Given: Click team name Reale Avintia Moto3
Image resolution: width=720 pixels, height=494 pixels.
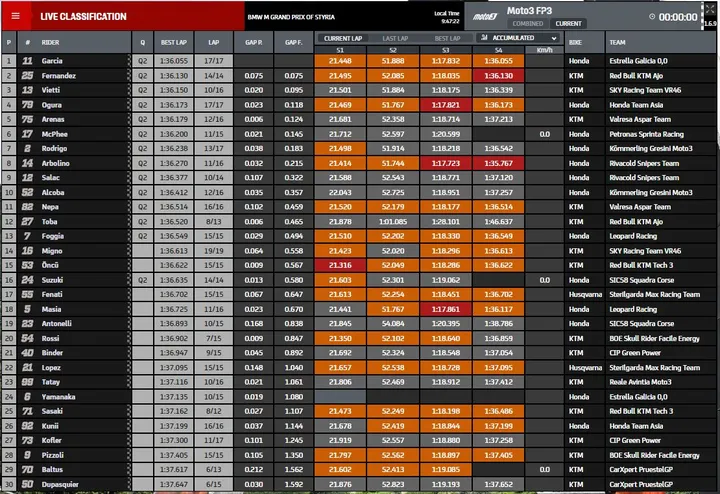Looking at the screenshot, I should click(x=640, y=382).
